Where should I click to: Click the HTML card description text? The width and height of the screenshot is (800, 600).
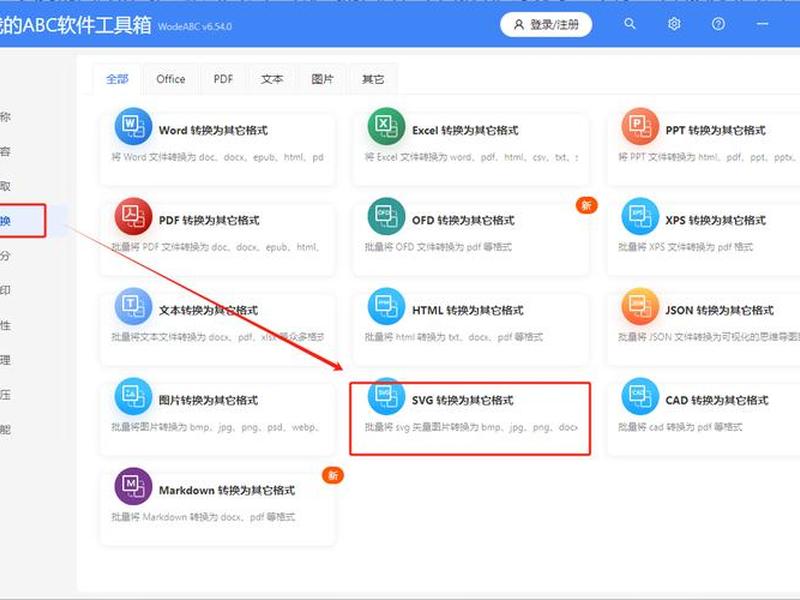[454, 337]
